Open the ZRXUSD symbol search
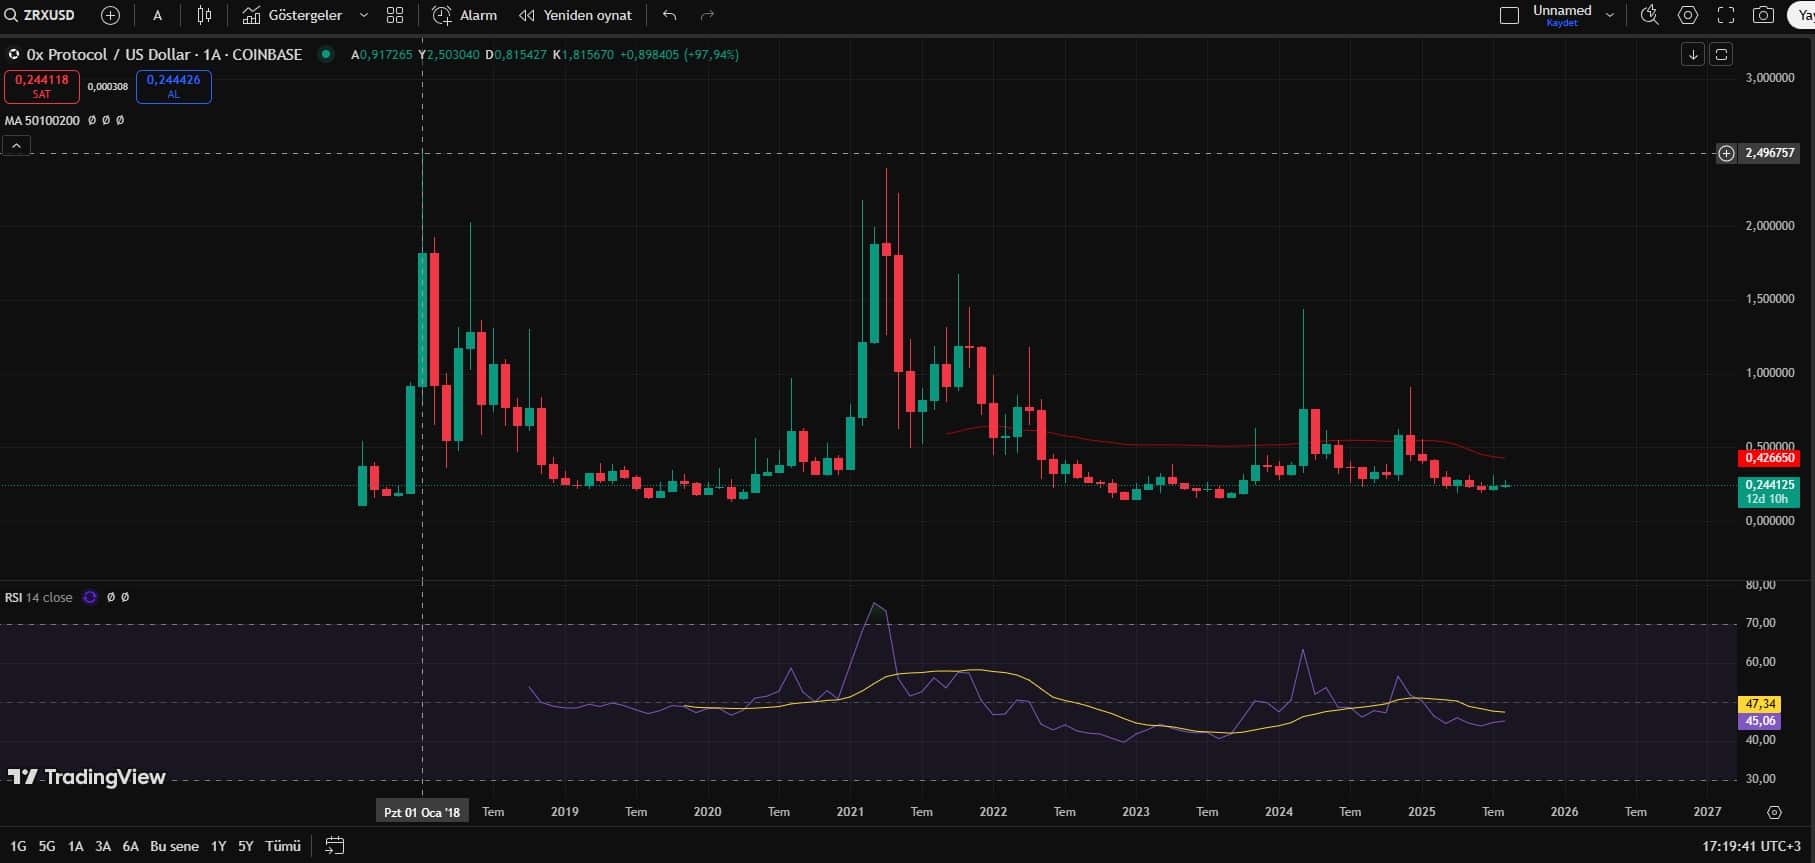1815x863 pixels. (42, 15)
